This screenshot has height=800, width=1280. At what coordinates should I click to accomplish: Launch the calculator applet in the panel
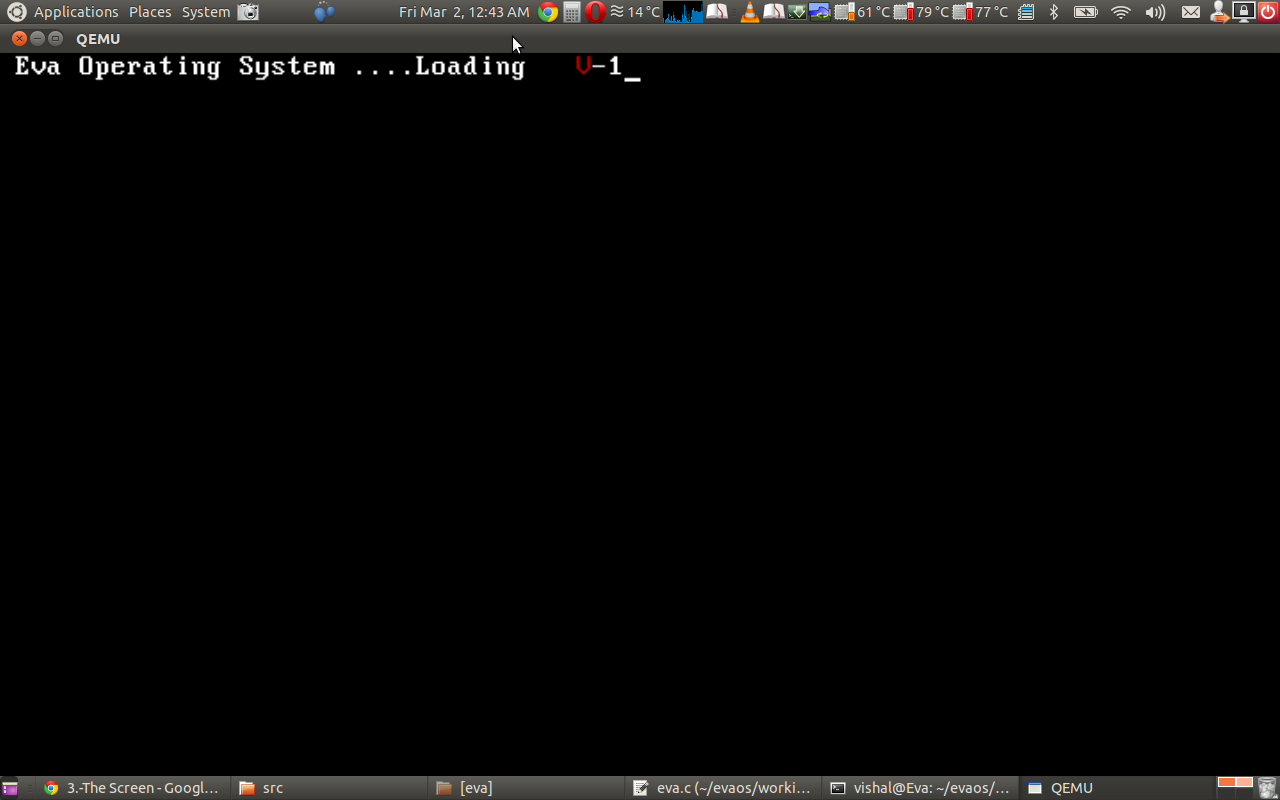tap(571, 12)
